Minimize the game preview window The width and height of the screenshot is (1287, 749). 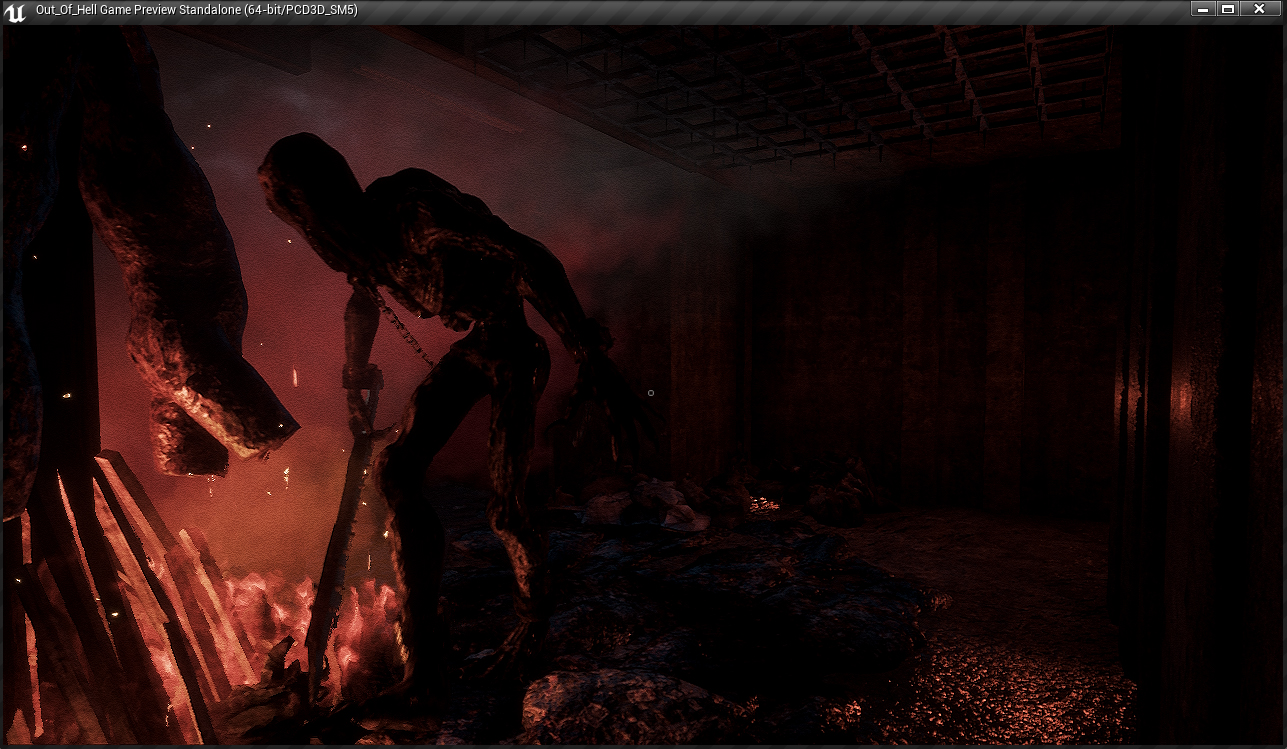coord(1204,9)
